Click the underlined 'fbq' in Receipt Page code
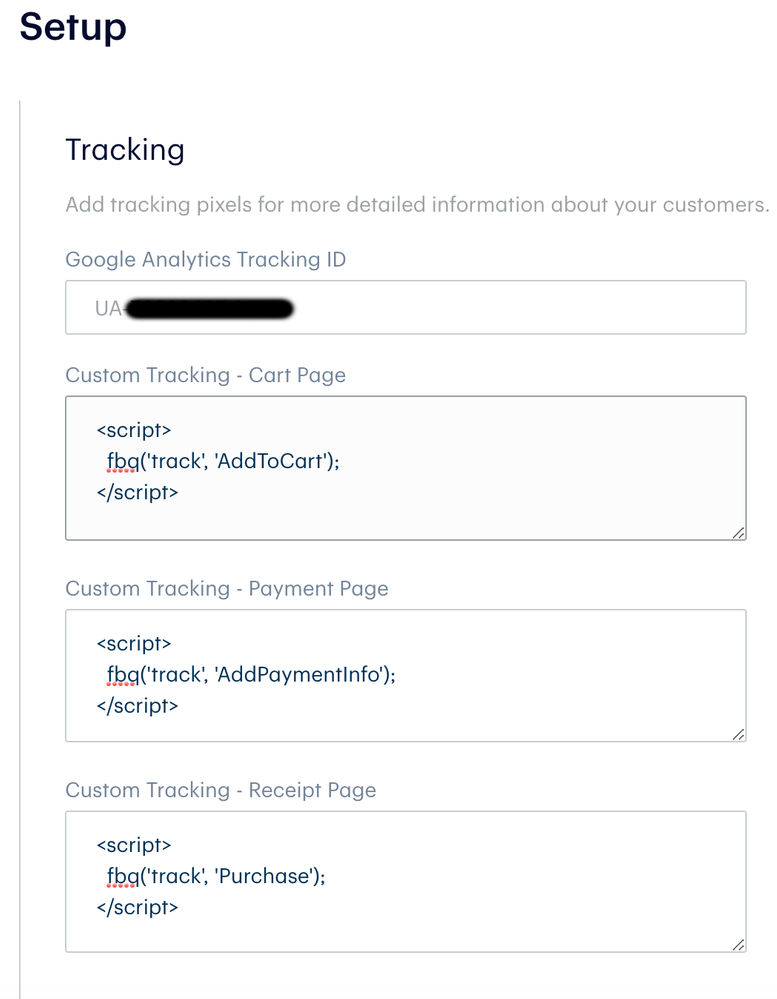Viewport: 777px width, 999px height. pos(121,877)
